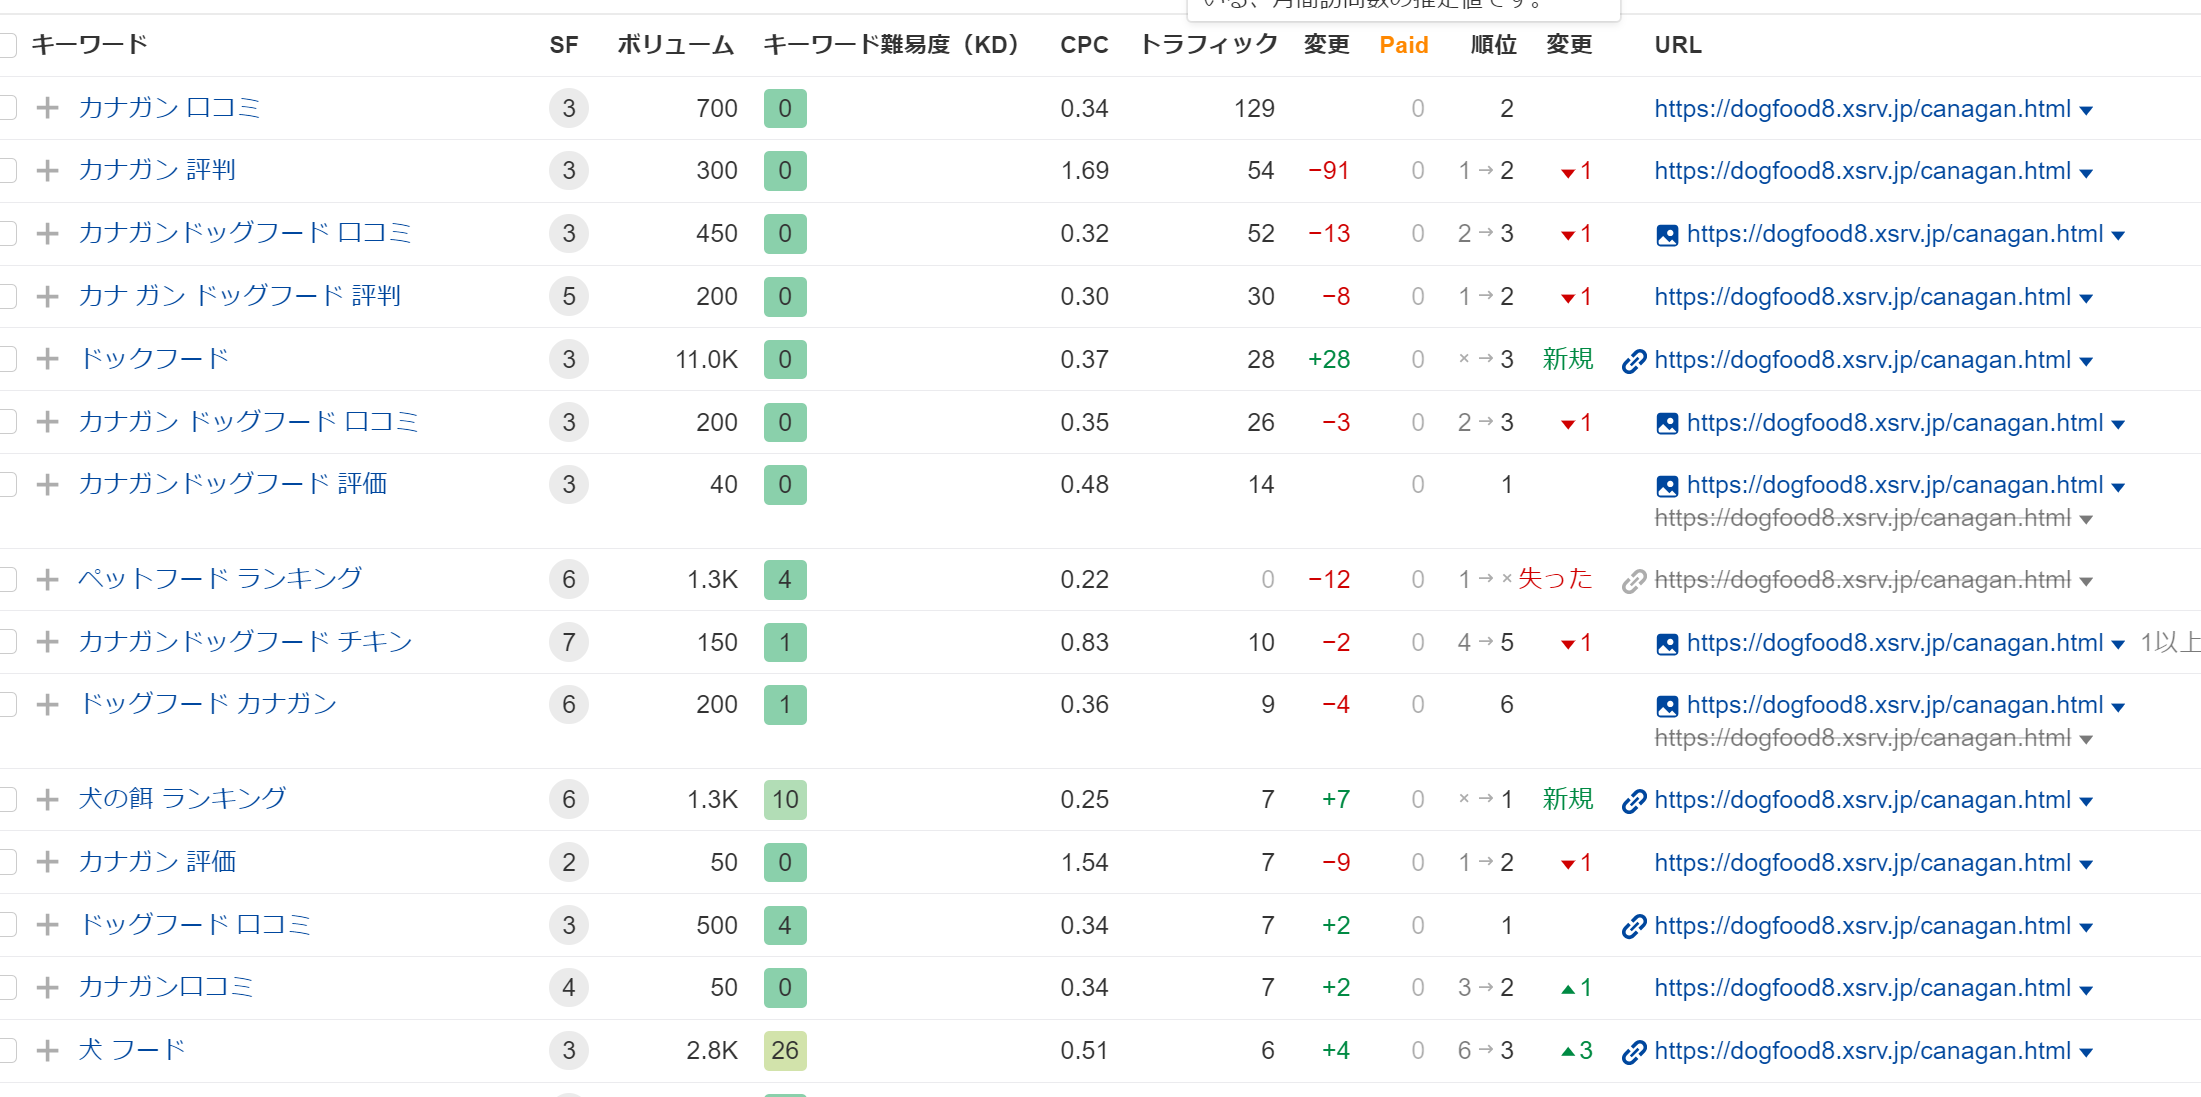Click image icon in カナガンドッグフード 口コミ row
This screenshot has height=1097, width=2201.
click(1667, 235)
